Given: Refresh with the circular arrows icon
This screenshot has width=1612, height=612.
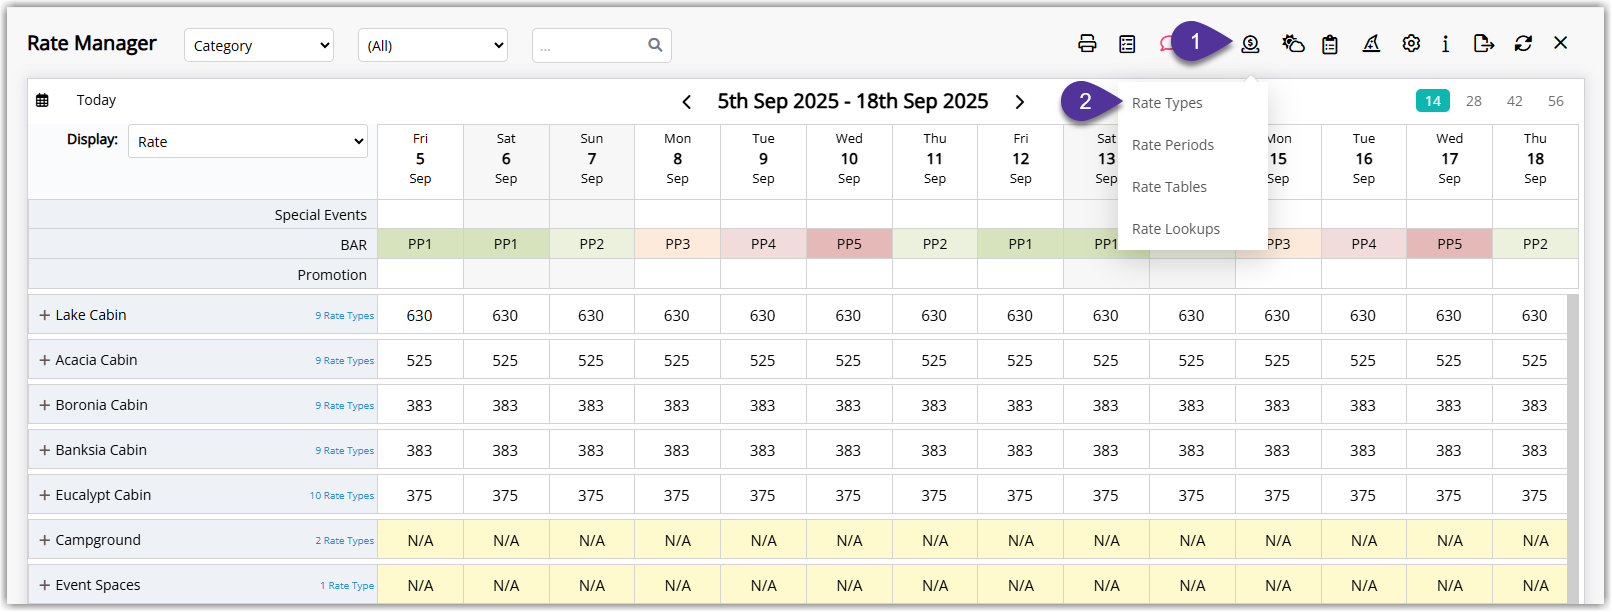Looking at the screenshot, I should point(1523,43).
